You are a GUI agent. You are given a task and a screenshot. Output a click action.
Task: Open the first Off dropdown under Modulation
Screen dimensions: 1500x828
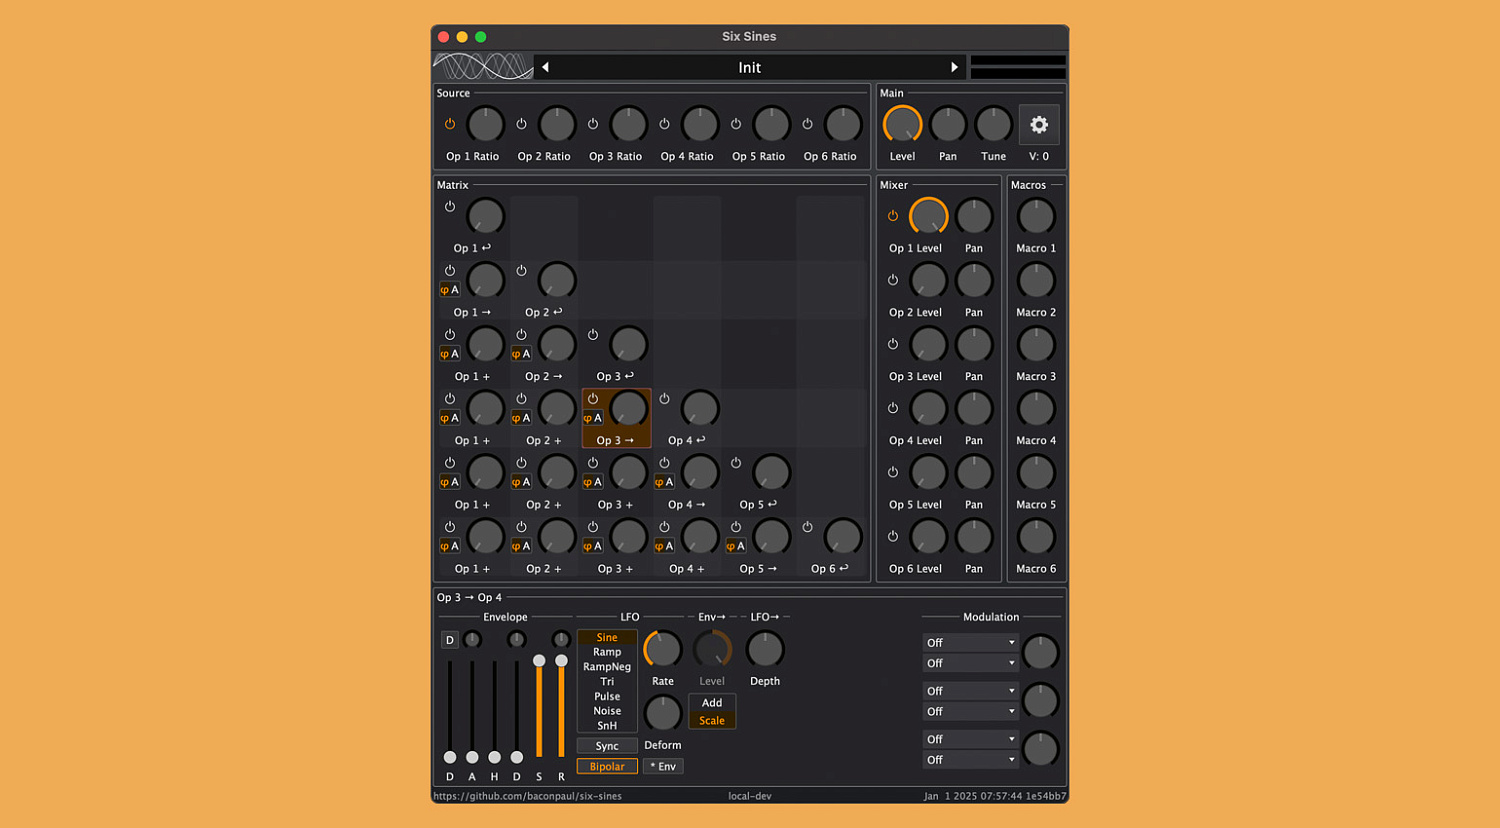(x=970, y=643)
